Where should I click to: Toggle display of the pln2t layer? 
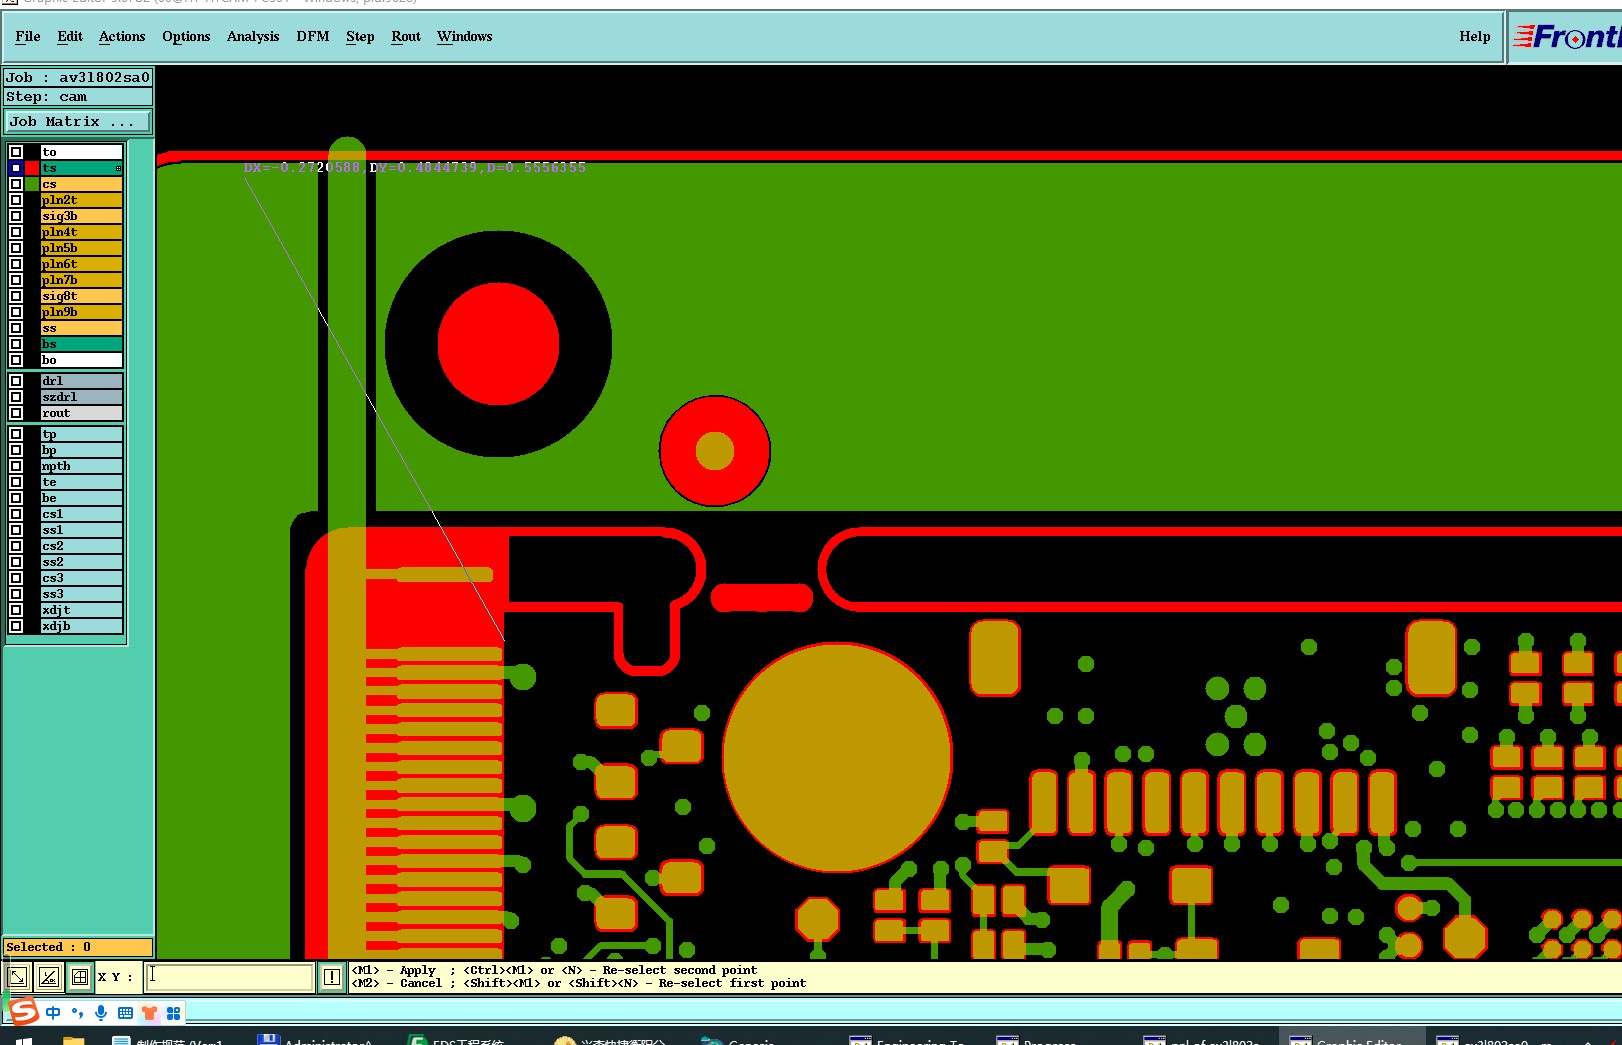(x=16, y=200)
